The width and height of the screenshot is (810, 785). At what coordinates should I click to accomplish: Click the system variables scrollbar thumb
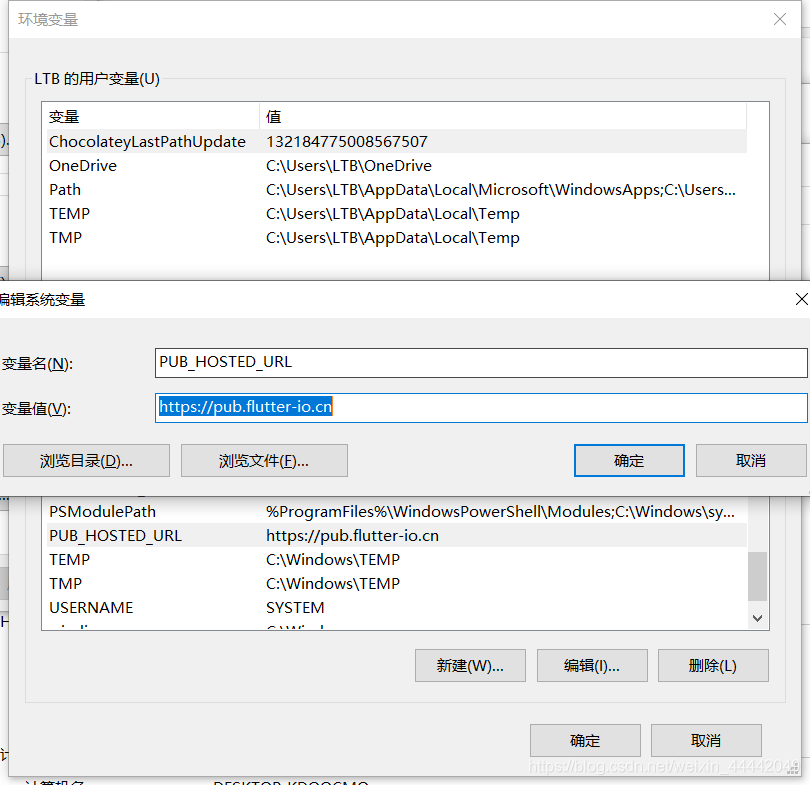[x=757, y=576]
